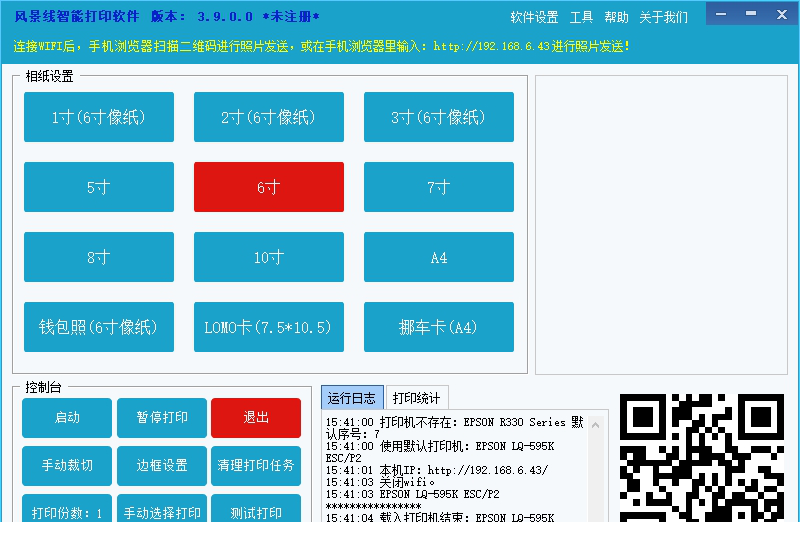800x542 pixels.
Task: Click the log scrollbar up arrow
Action: (x=595, y=425)
